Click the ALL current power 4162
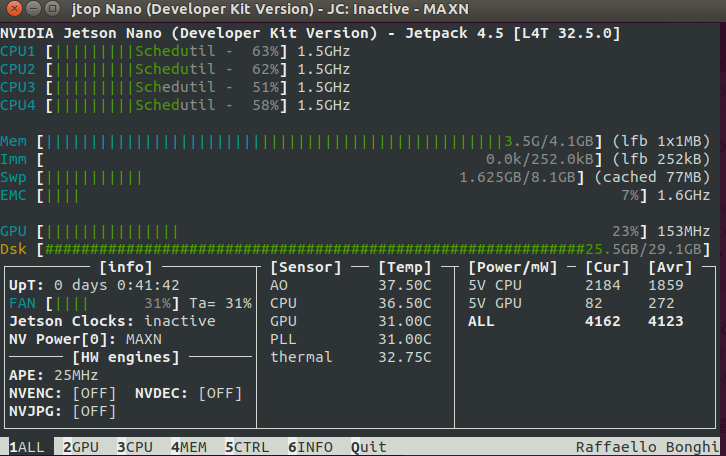 [x=602, y=321]
